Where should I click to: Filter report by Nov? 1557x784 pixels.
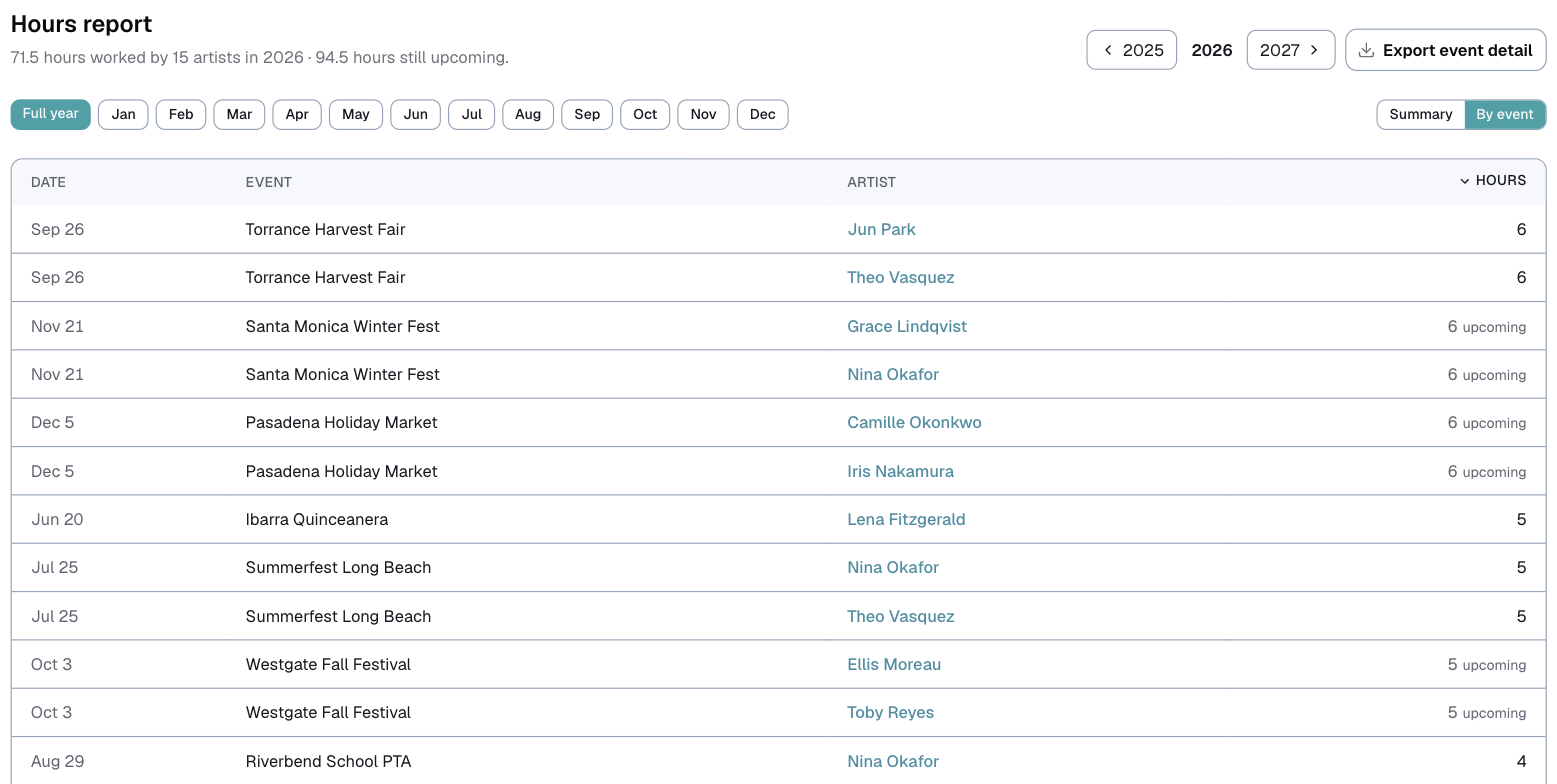click(704, 114)
